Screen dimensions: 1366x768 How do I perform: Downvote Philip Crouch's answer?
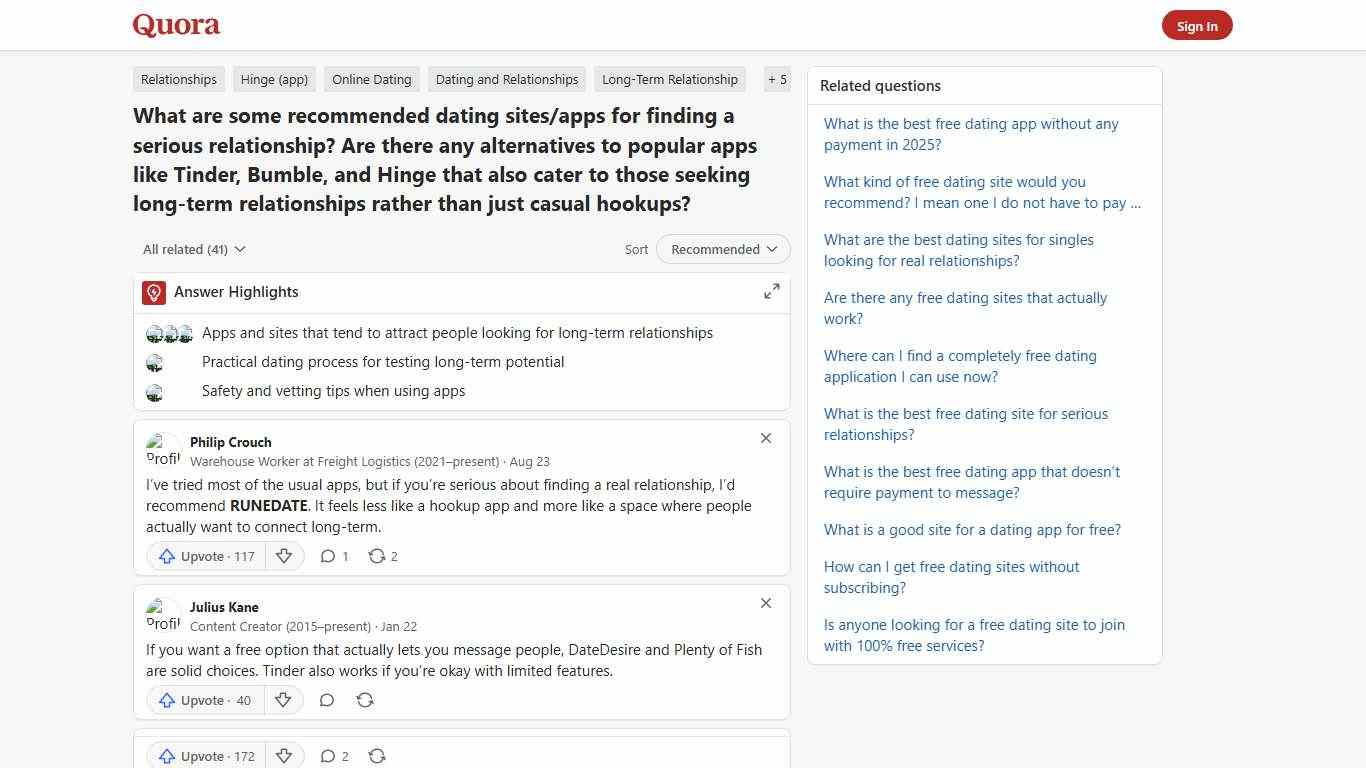tap(284, 556)
